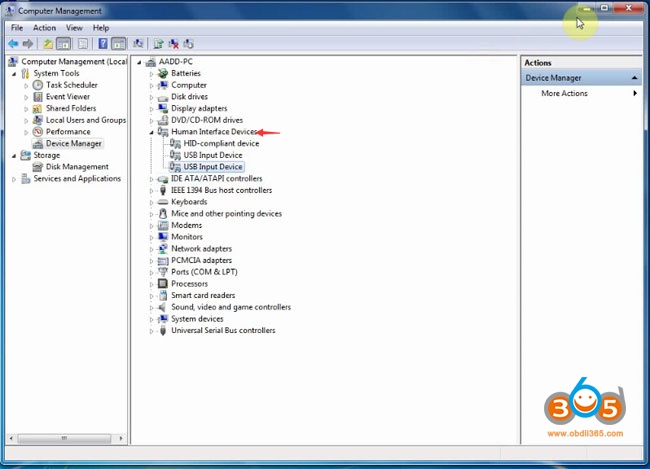This screenshot has width=650, height=469.
Task: Collapse the Human Interface Devices node
Action: 152,132
